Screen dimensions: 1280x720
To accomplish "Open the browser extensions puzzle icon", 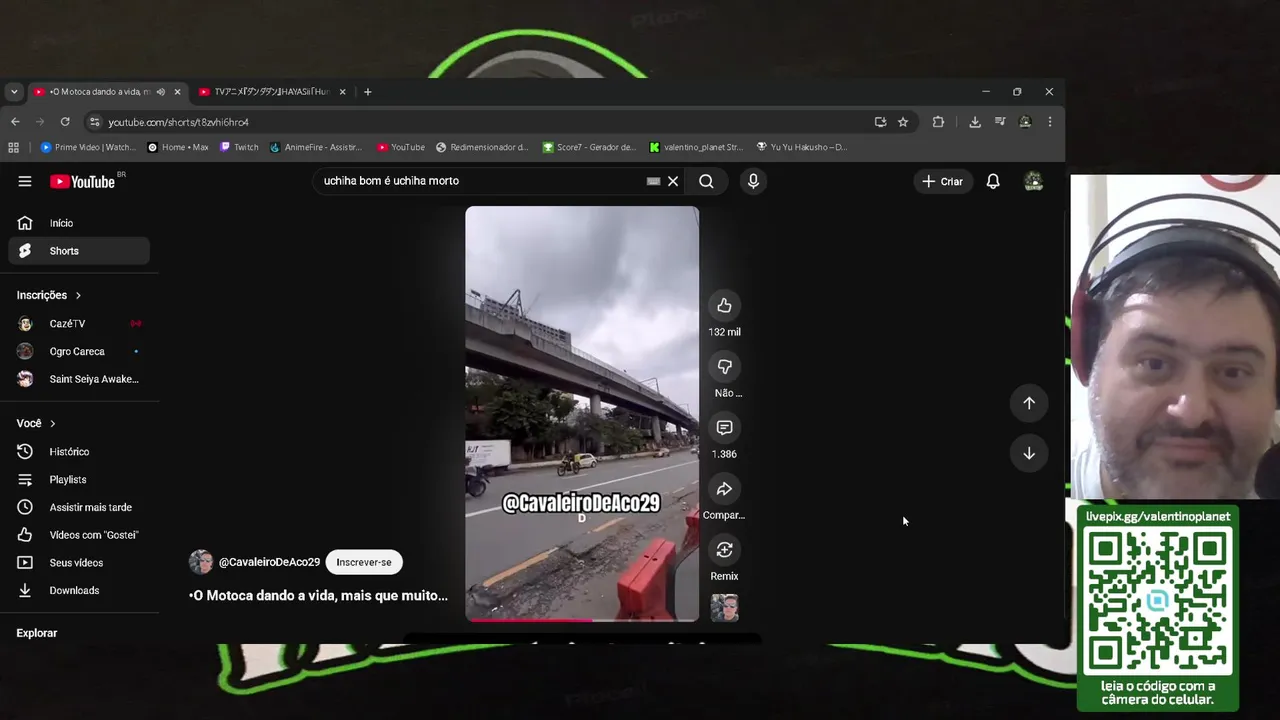I will point(938,122).
